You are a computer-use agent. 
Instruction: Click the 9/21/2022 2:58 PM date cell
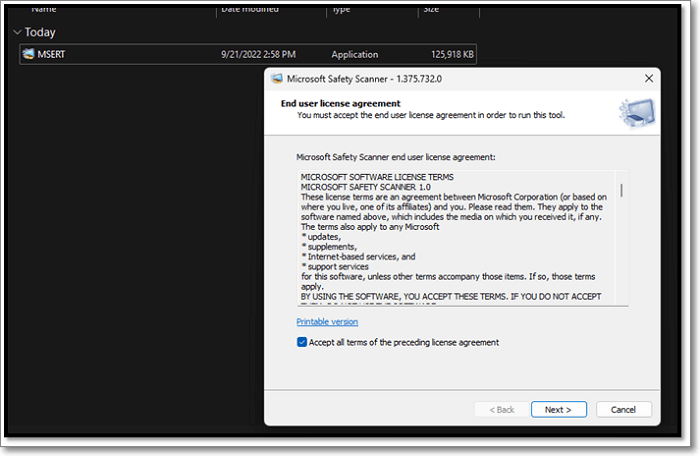(258, 54)
